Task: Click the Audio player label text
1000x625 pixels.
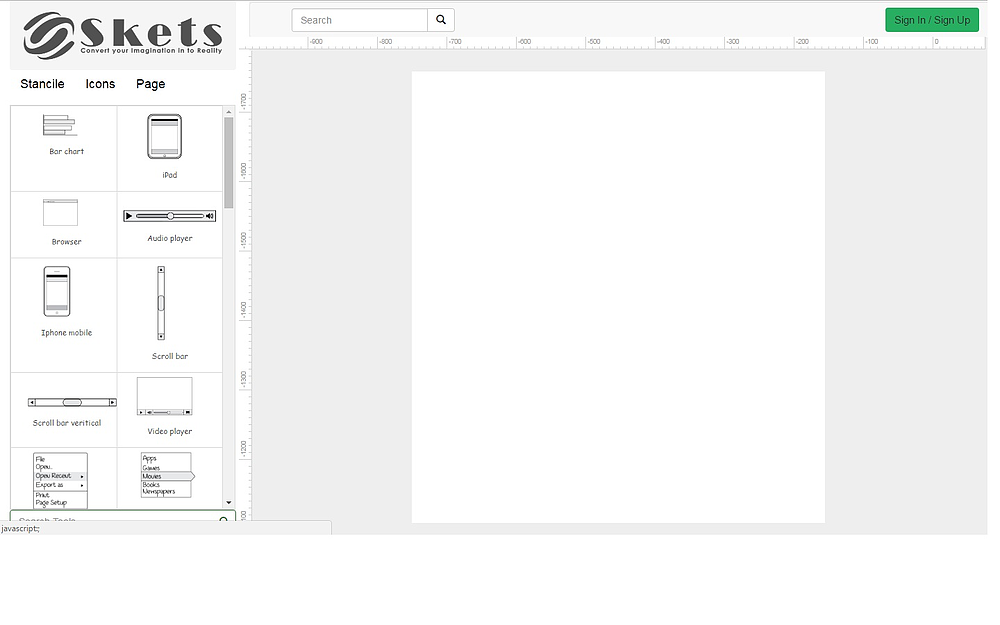Action: (x=170, y=238)
